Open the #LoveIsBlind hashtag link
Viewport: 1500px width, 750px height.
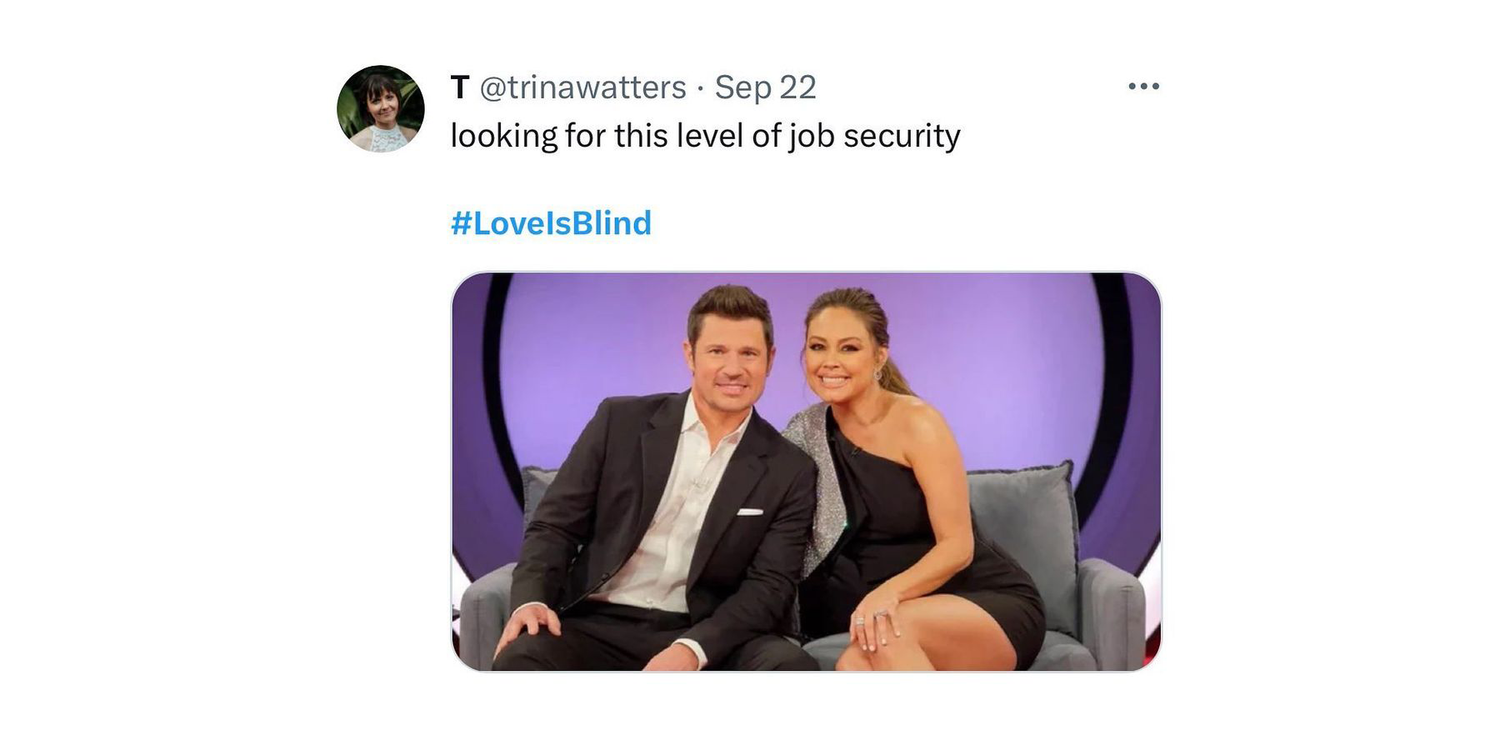551,223
